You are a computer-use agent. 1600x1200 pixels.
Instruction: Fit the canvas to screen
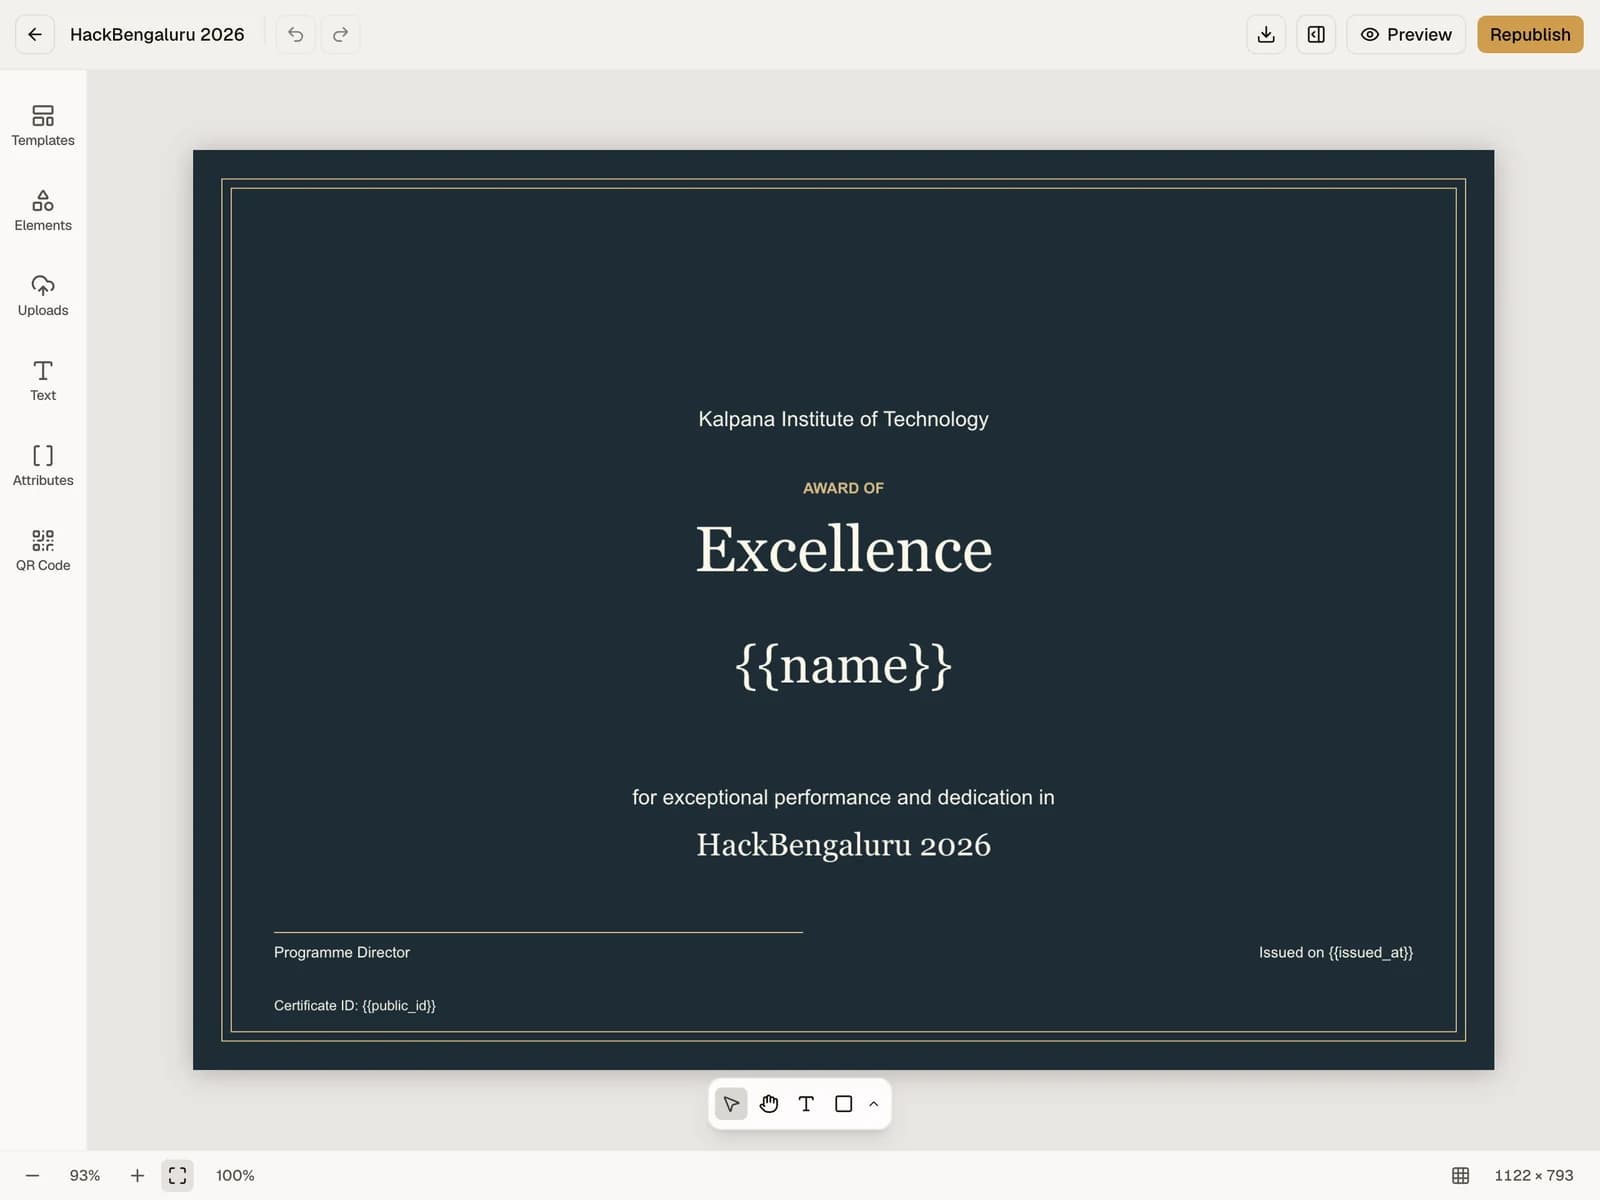[x=177, y=1175]
